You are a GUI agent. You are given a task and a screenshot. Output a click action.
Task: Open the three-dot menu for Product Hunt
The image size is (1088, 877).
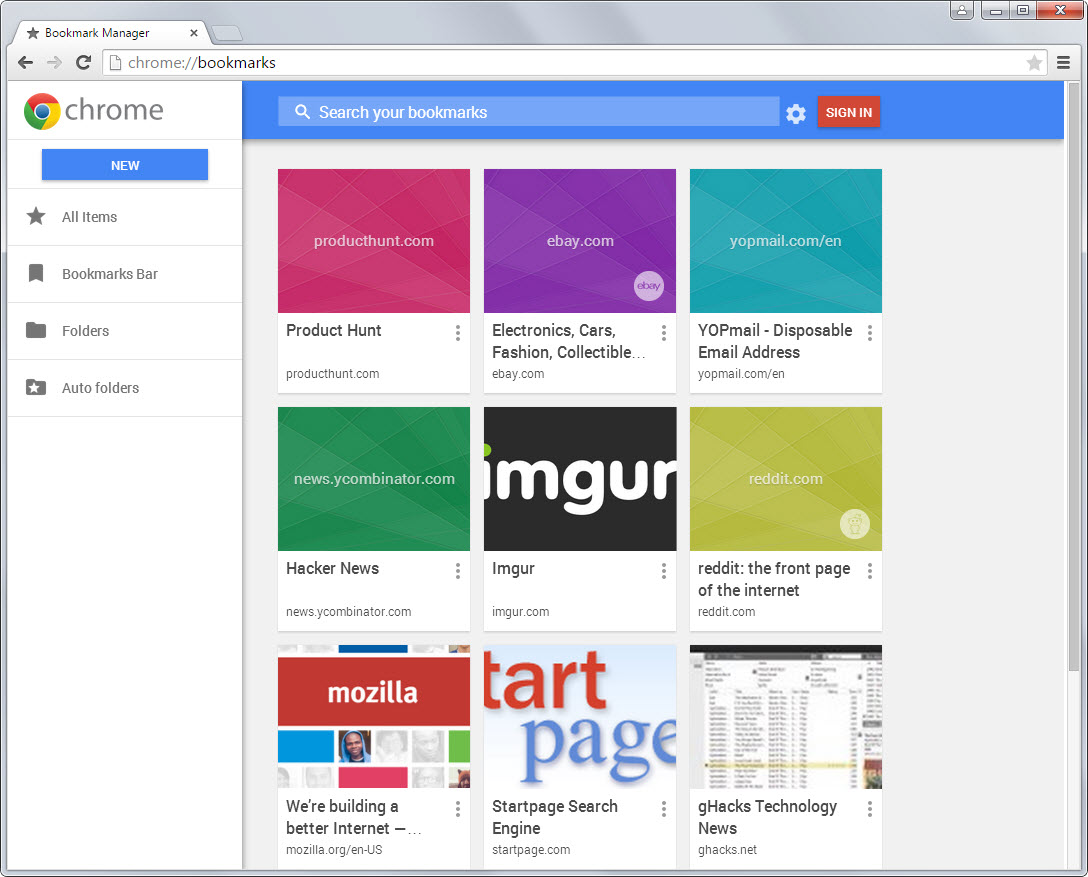[x=458, y=333]
